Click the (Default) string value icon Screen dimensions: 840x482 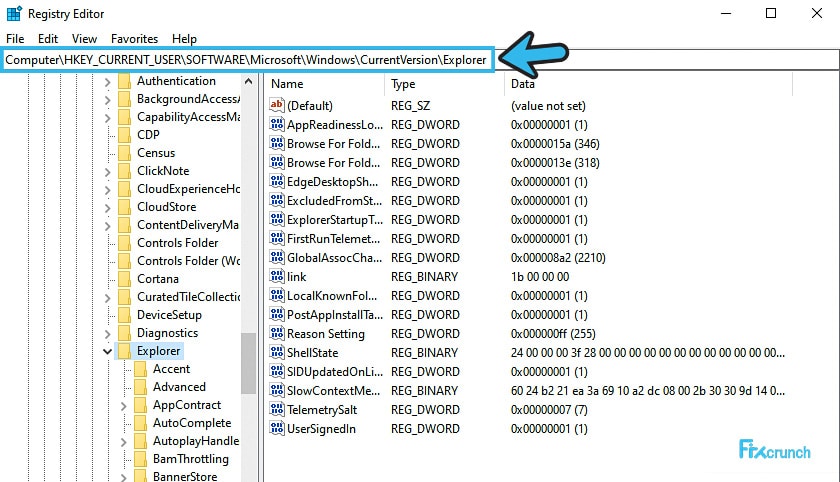[x=276, y=105]
